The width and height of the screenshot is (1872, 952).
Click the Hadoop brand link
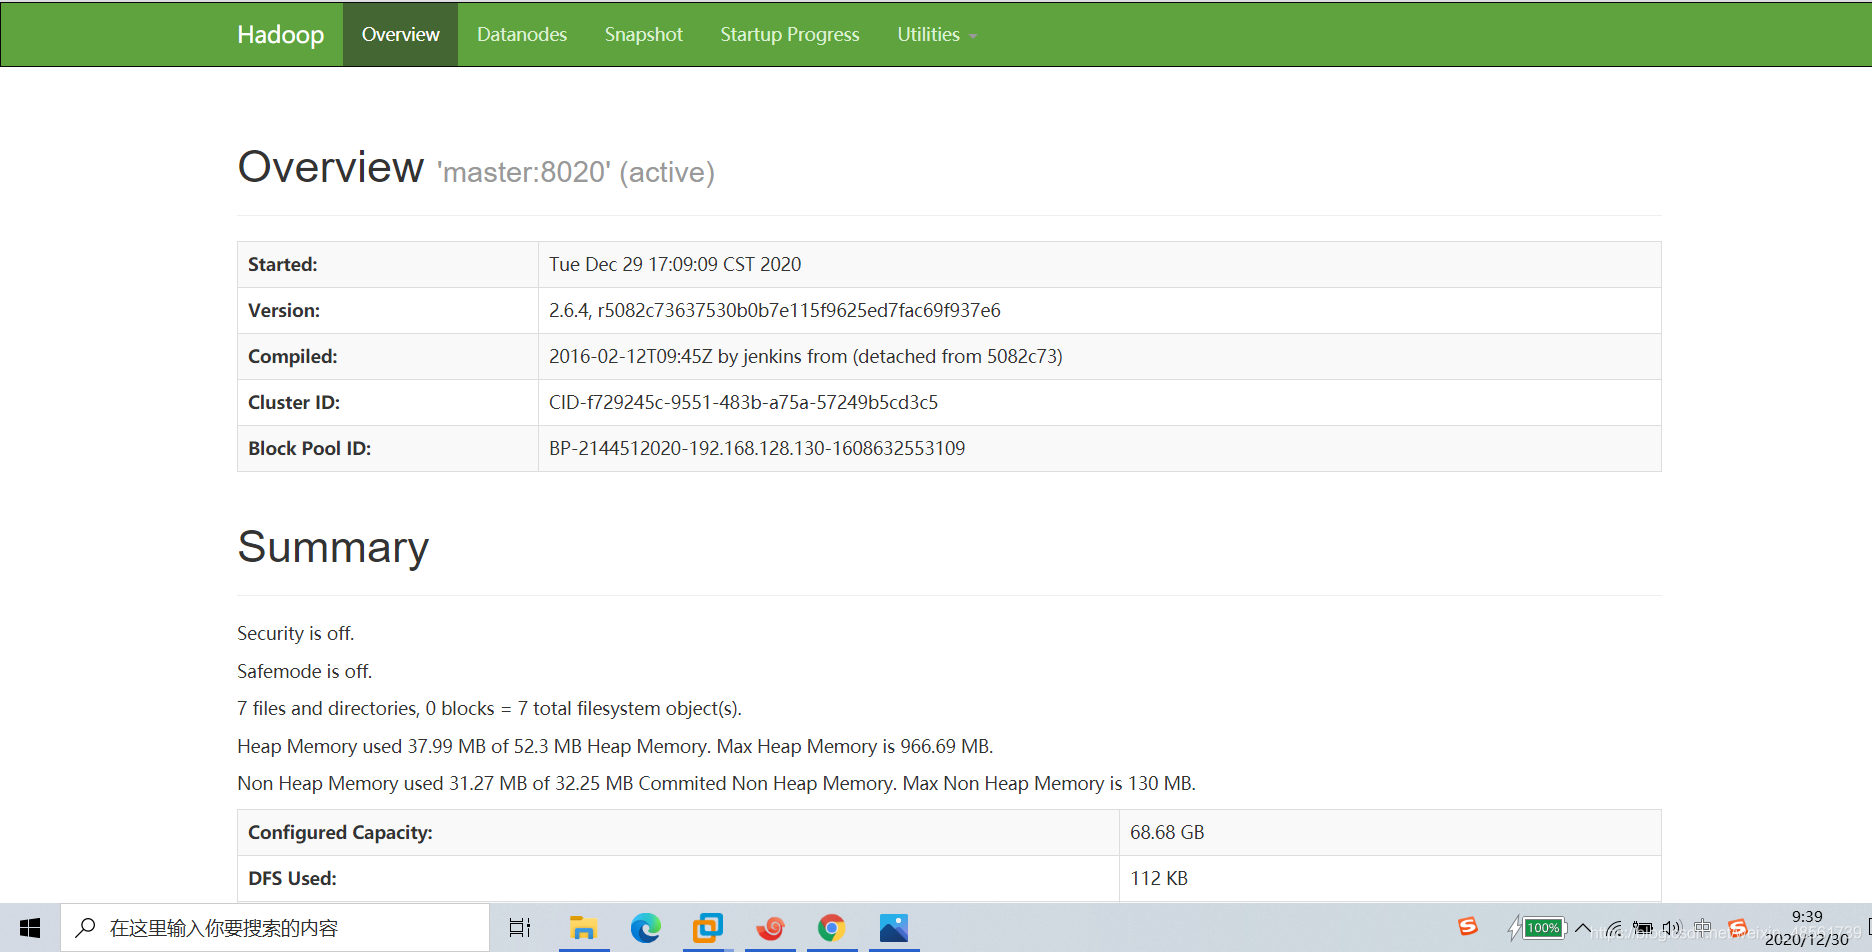[280, 34]
